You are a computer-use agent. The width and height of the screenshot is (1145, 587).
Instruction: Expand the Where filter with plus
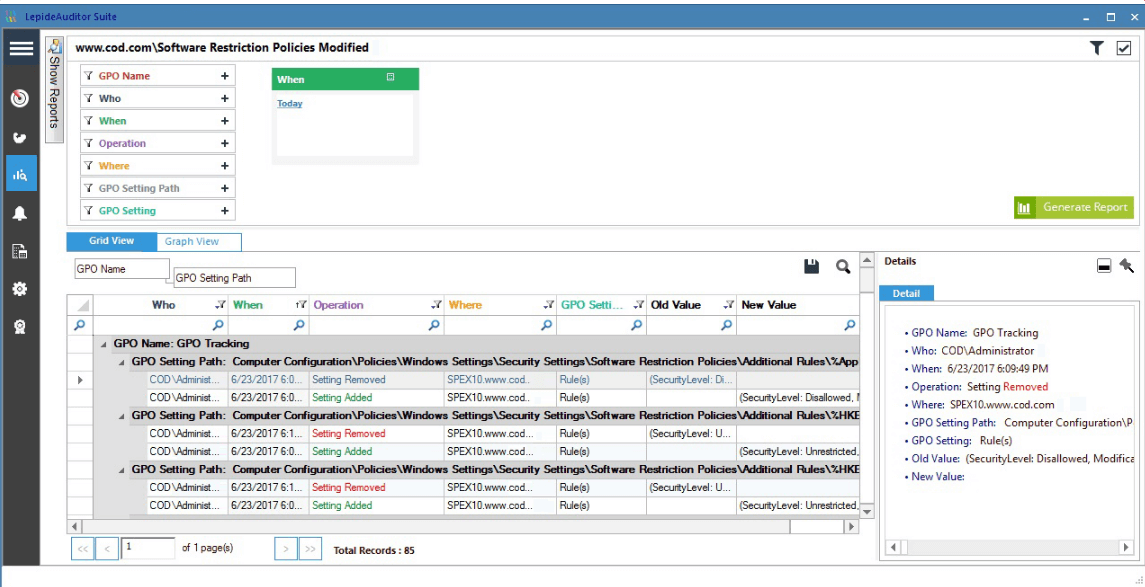tap(225, 166)
